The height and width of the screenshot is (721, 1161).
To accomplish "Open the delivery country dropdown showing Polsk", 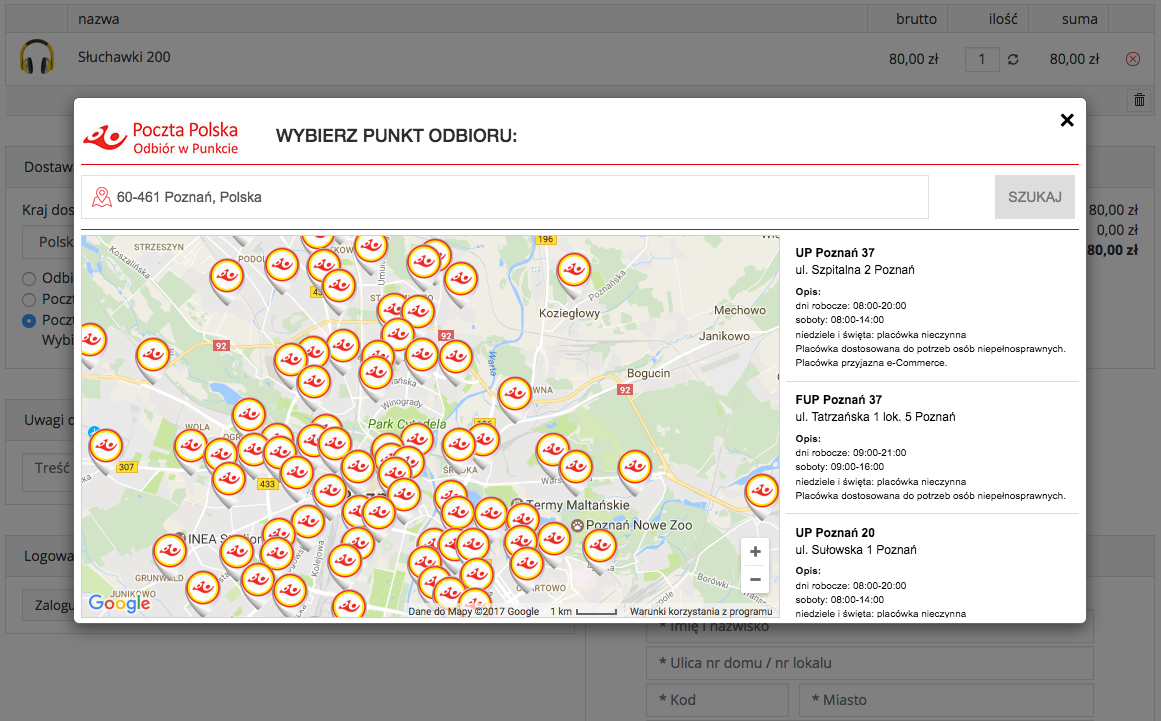I will (48, 242).
